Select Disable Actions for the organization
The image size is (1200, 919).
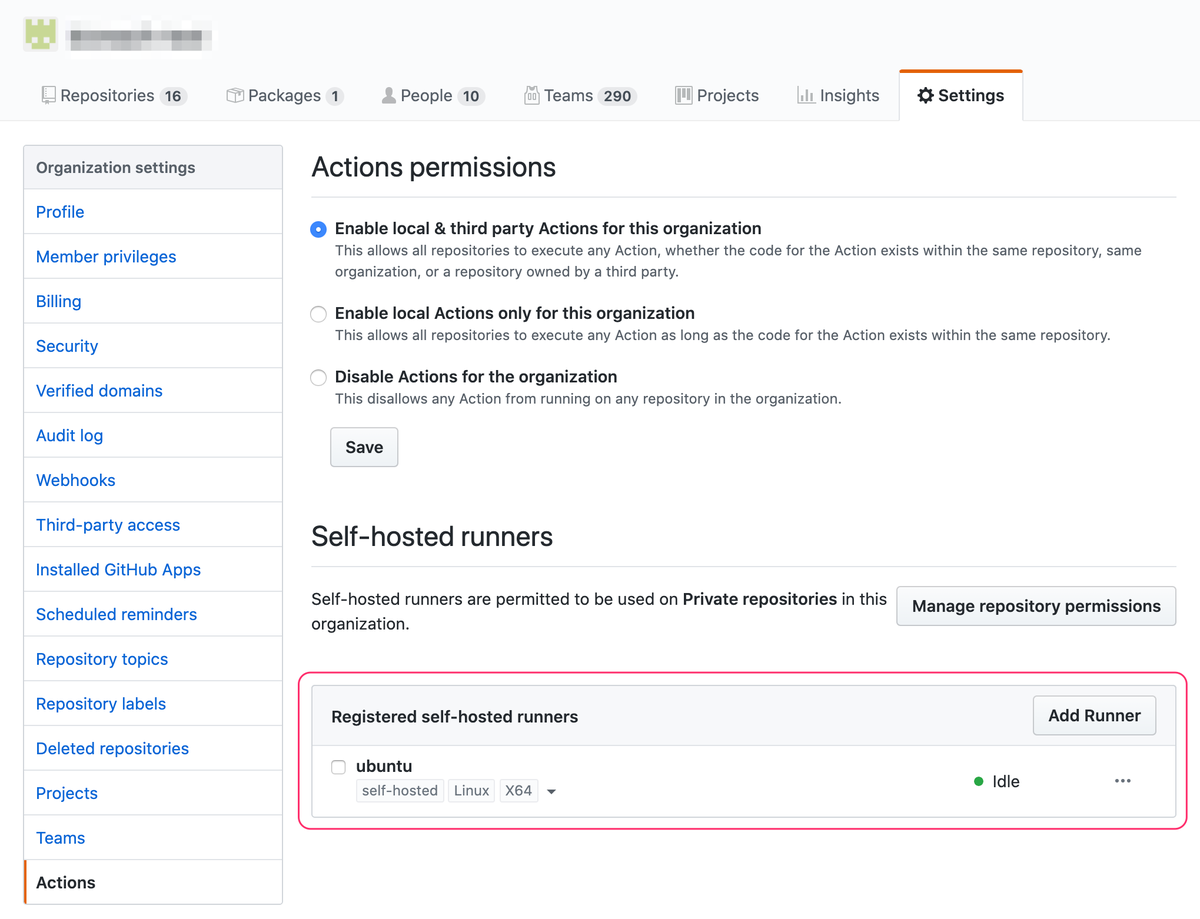click(x=319, y=378)
